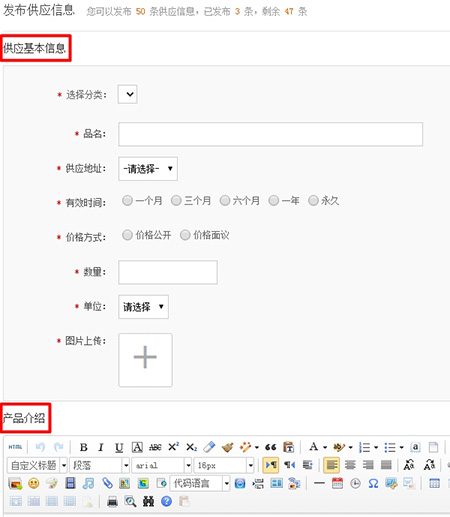Open the 单位 unit dropdown
This screenshot has height=517, width=450.
(x=143, y=307)
